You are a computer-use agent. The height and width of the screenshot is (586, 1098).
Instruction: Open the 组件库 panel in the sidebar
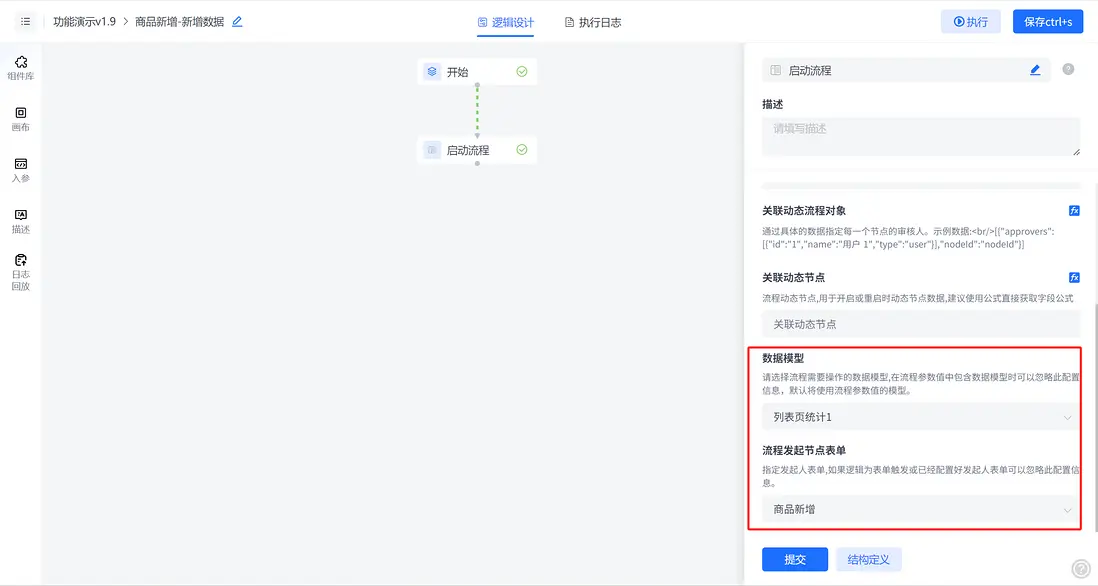pyautogui.click(x=20, y=65)
